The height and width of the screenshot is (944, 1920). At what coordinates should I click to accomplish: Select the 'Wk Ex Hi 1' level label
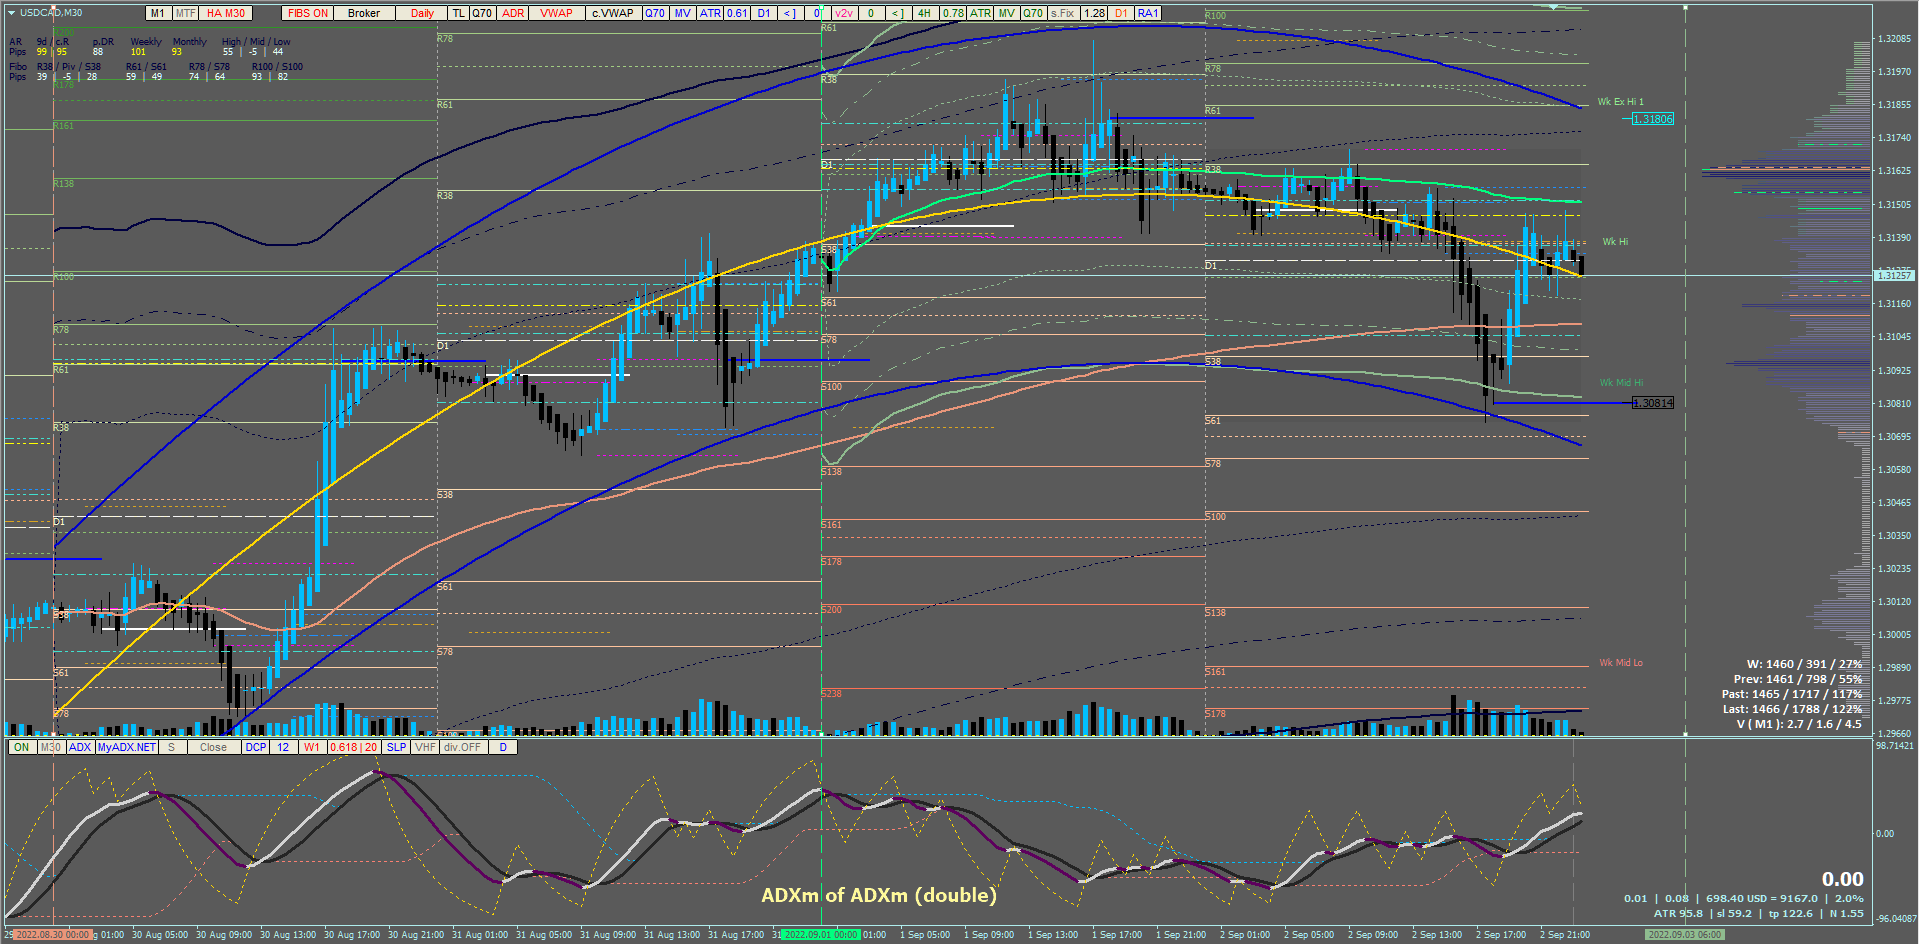(x=1620, y=102)
